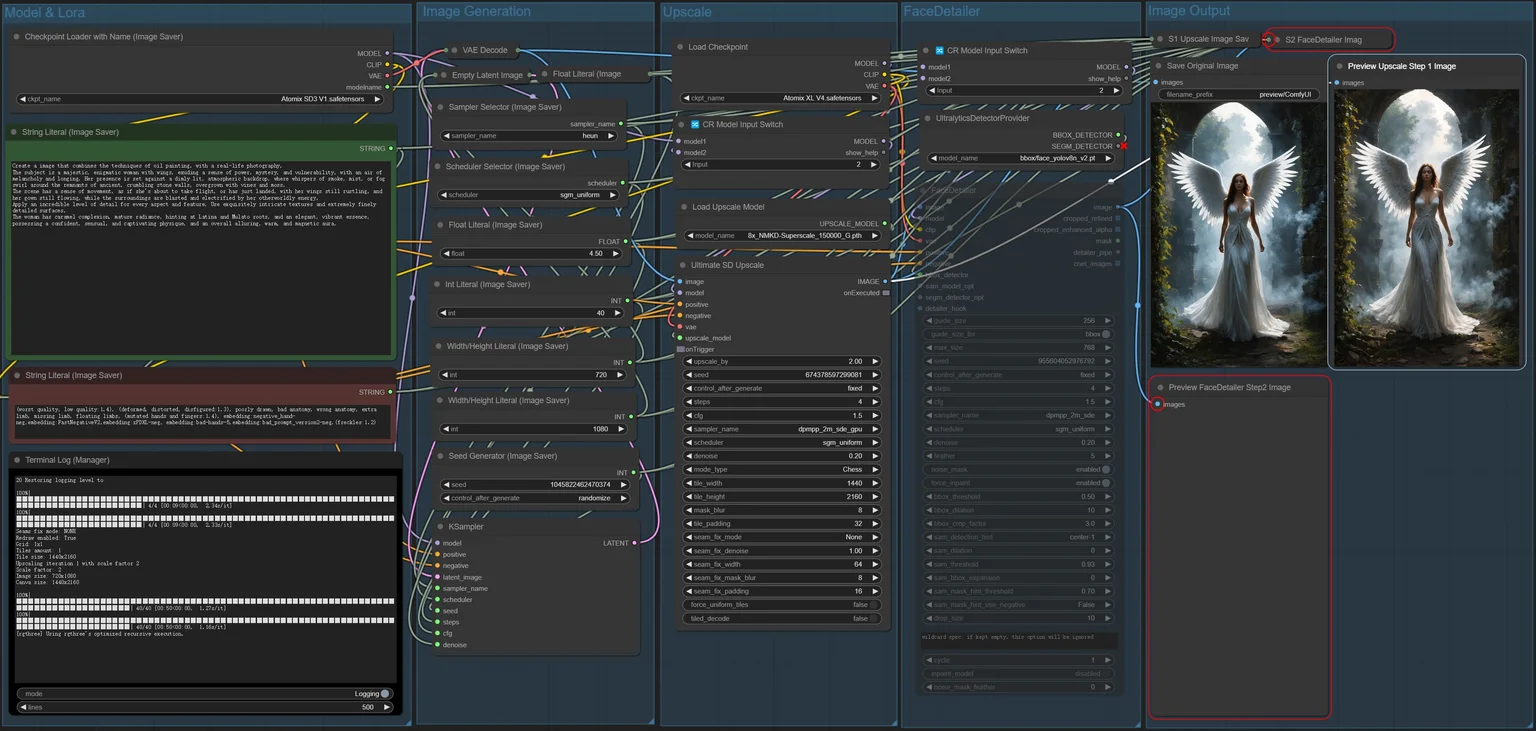Select the FaceDetailer group title
The height and width of the screenshot is (731, 1536).
(x=941, y=12)
